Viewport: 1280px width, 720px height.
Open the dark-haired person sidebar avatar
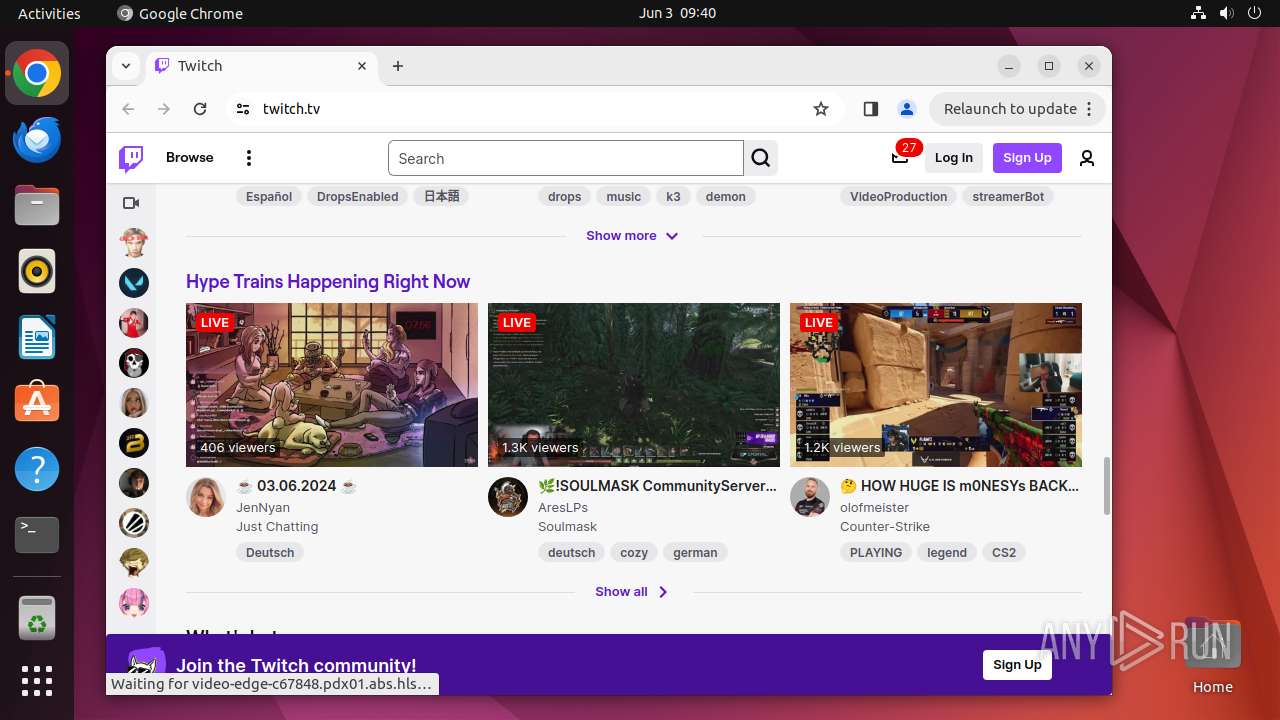[134, 483]
